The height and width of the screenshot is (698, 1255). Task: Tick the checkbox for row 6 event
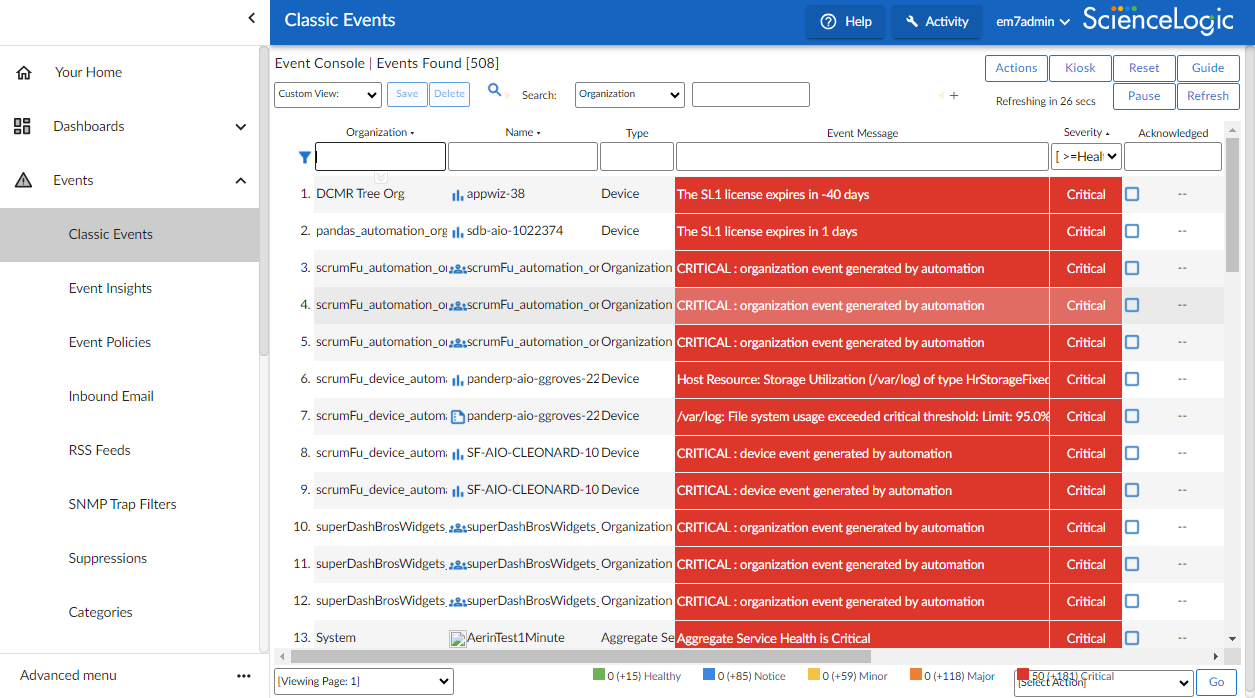click(1132, 380)
